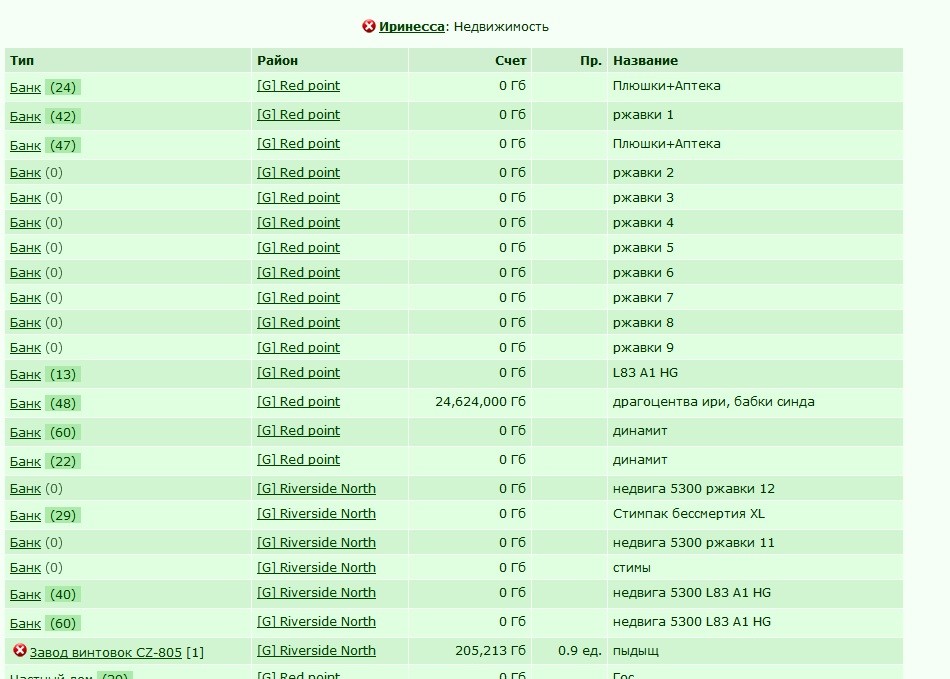This screenshot has width=950, height=679.
Task: Open the Банк link with count (42)
Action: pos(25,116)
